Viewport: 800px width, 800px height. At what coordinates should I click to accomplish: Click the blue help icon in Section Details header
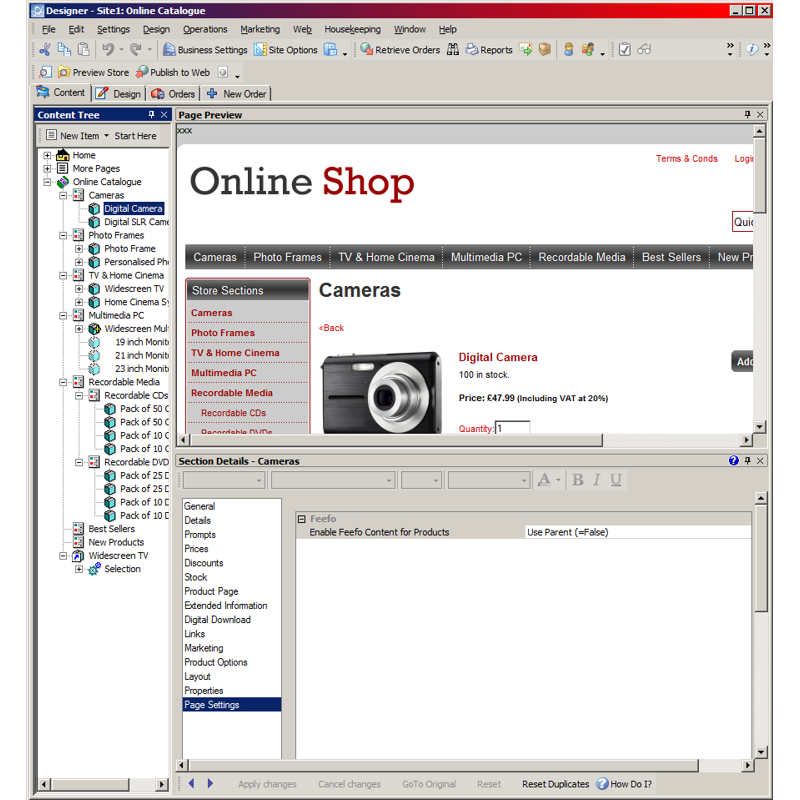(x=734, y=461)
